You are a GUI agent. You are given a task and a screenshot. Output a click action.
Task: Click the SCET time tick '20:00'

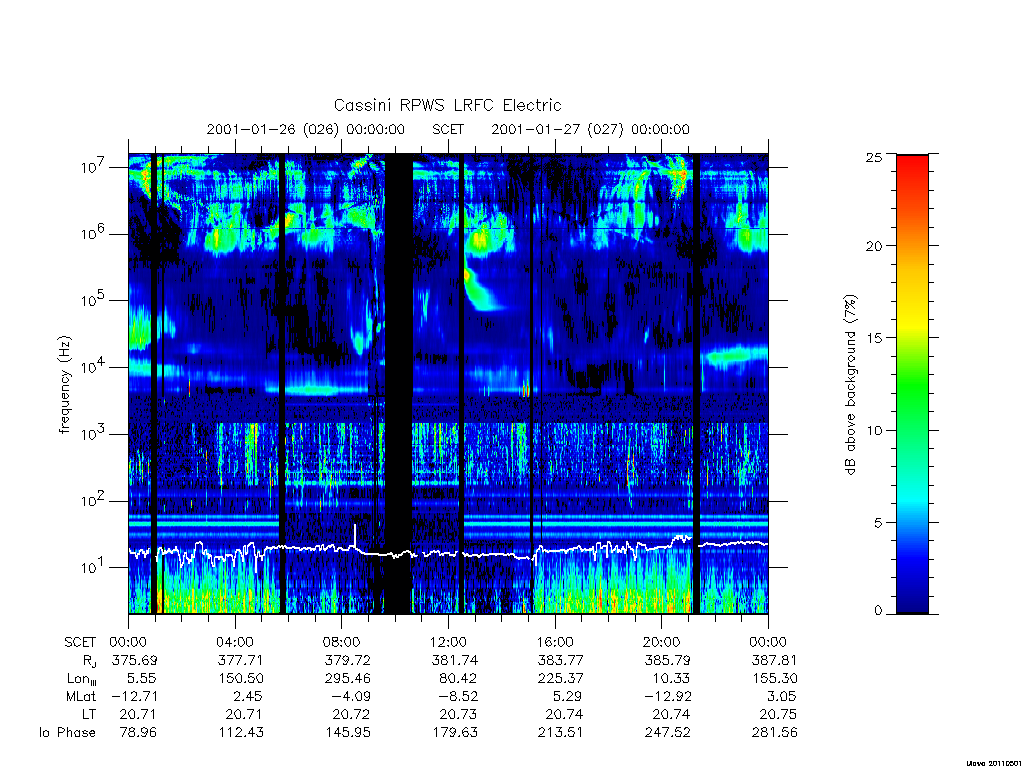(x=662, y=642)
